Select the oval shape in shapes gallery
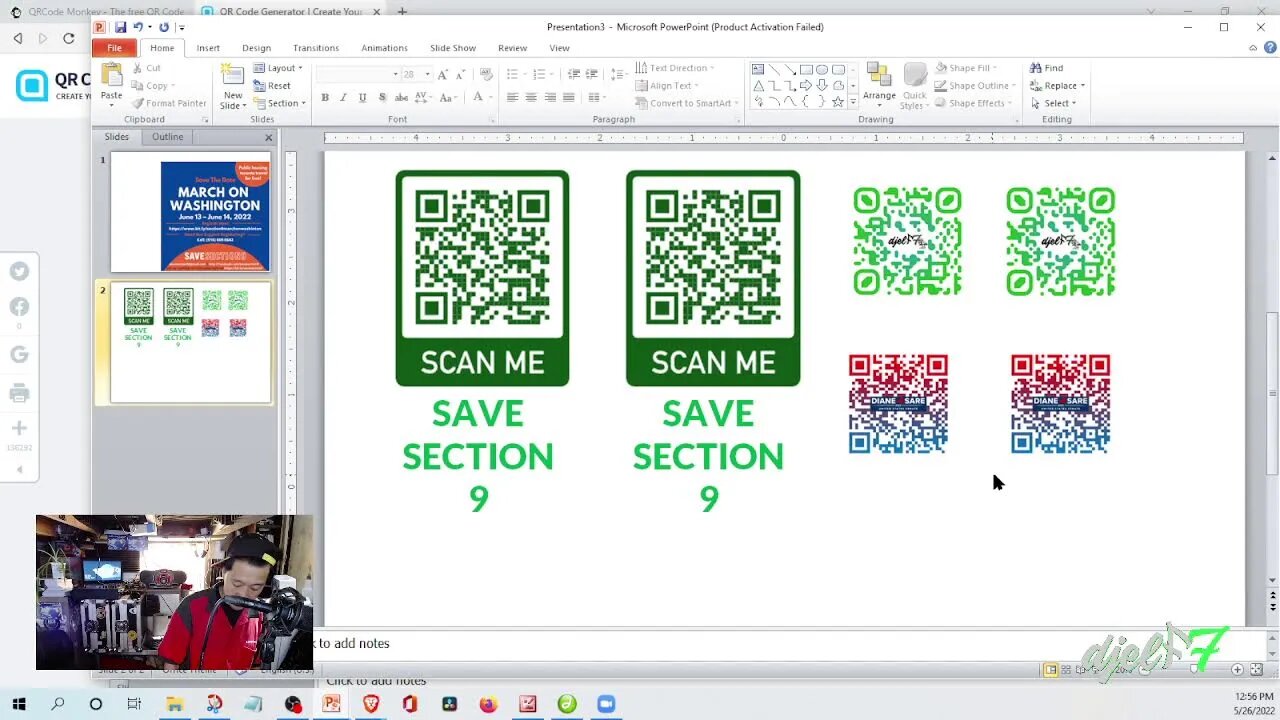Viewport: 1280px width, 720px height. click(822, 70)
